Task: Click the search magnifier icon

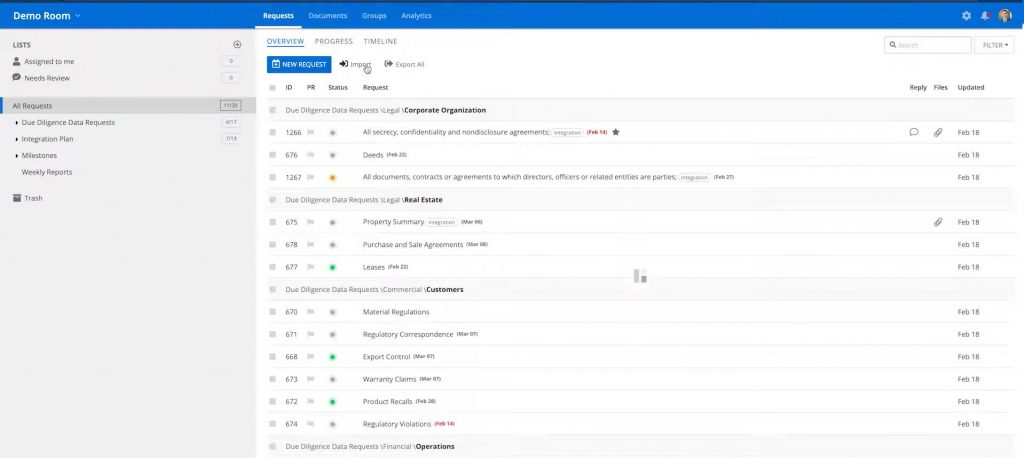Action: pos(893,45)
